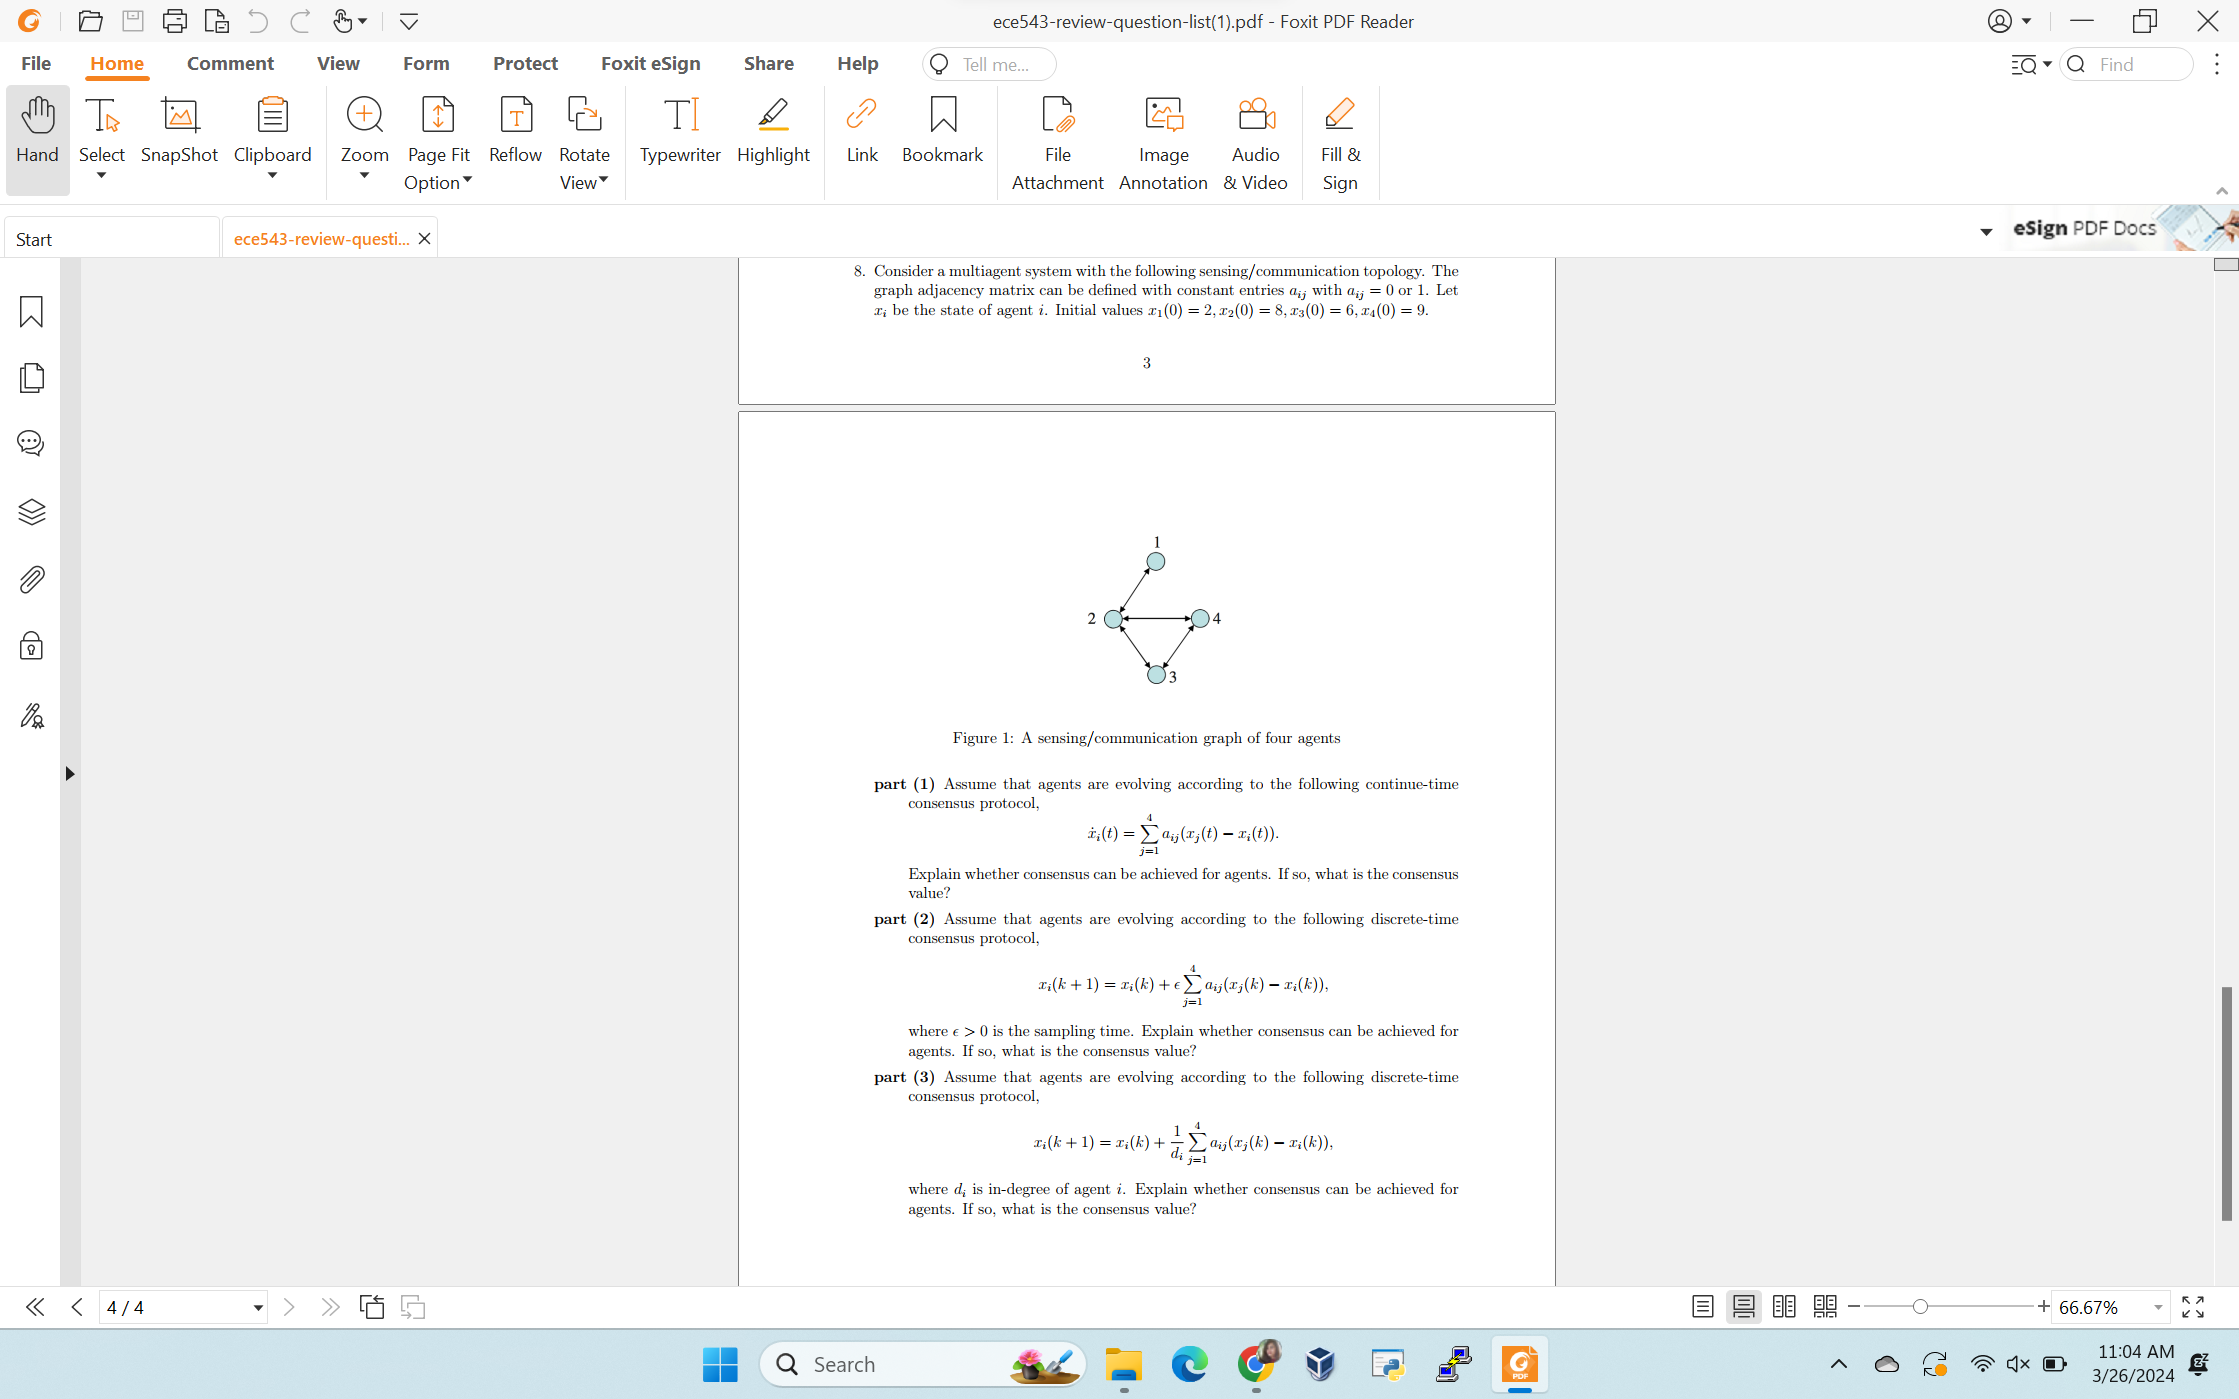
Task: Click the Typewriter tool icon
Action: [680, 116]
